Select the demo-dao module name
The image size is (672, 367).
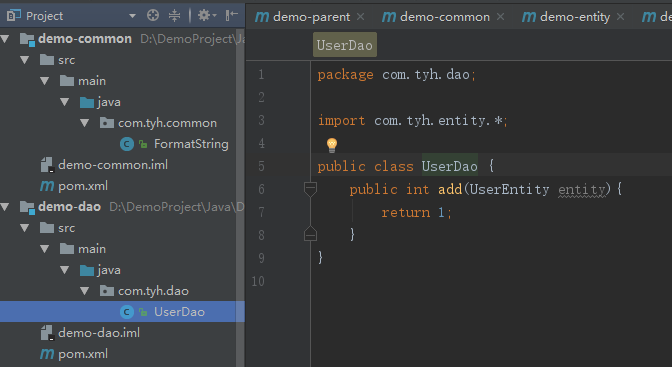[69, 207]
